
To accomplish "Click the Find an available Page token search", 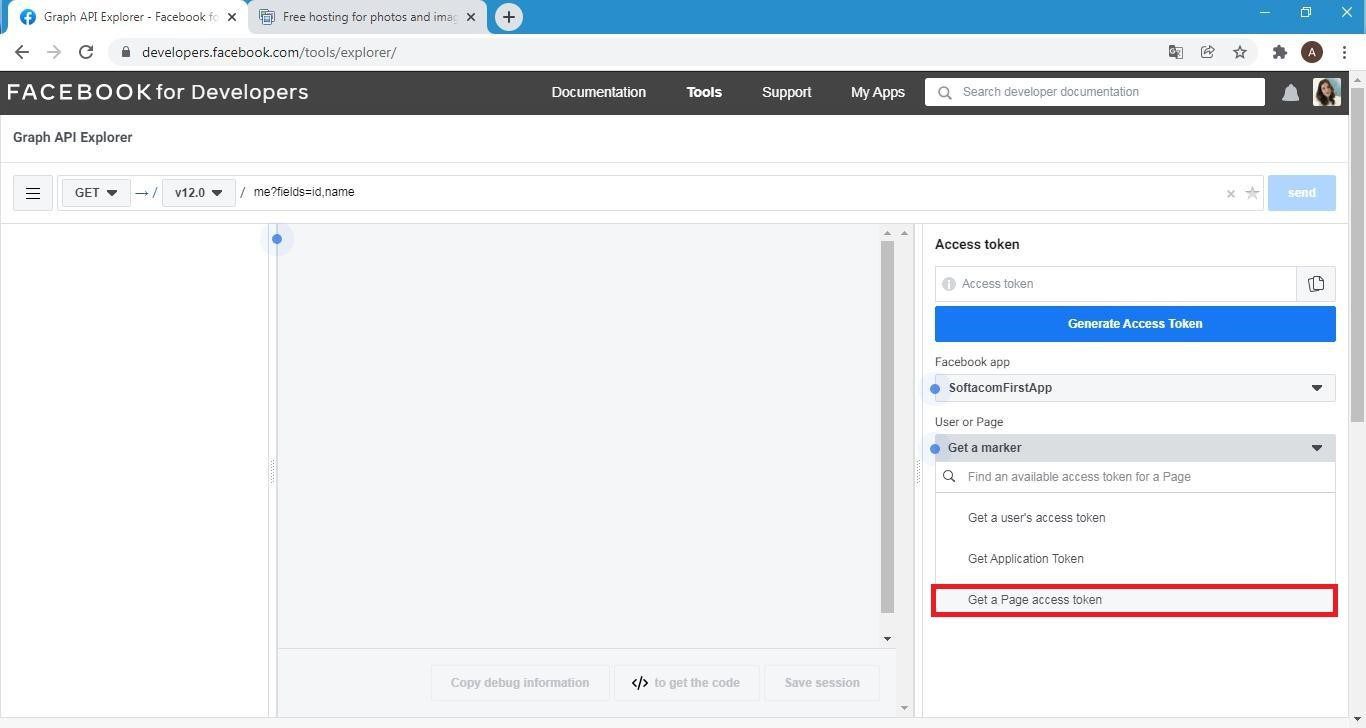I will click(1135, 477).
